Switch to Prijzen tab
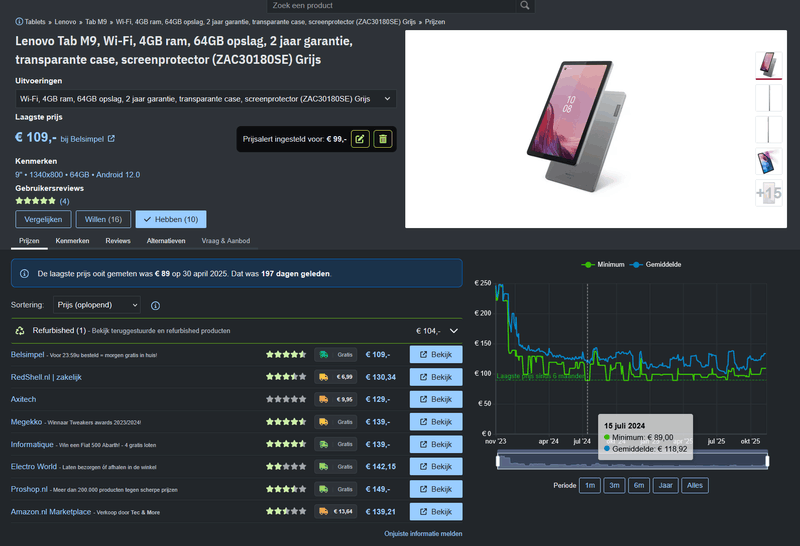Screen dimensions: 800x546 [x=29, y=241]
